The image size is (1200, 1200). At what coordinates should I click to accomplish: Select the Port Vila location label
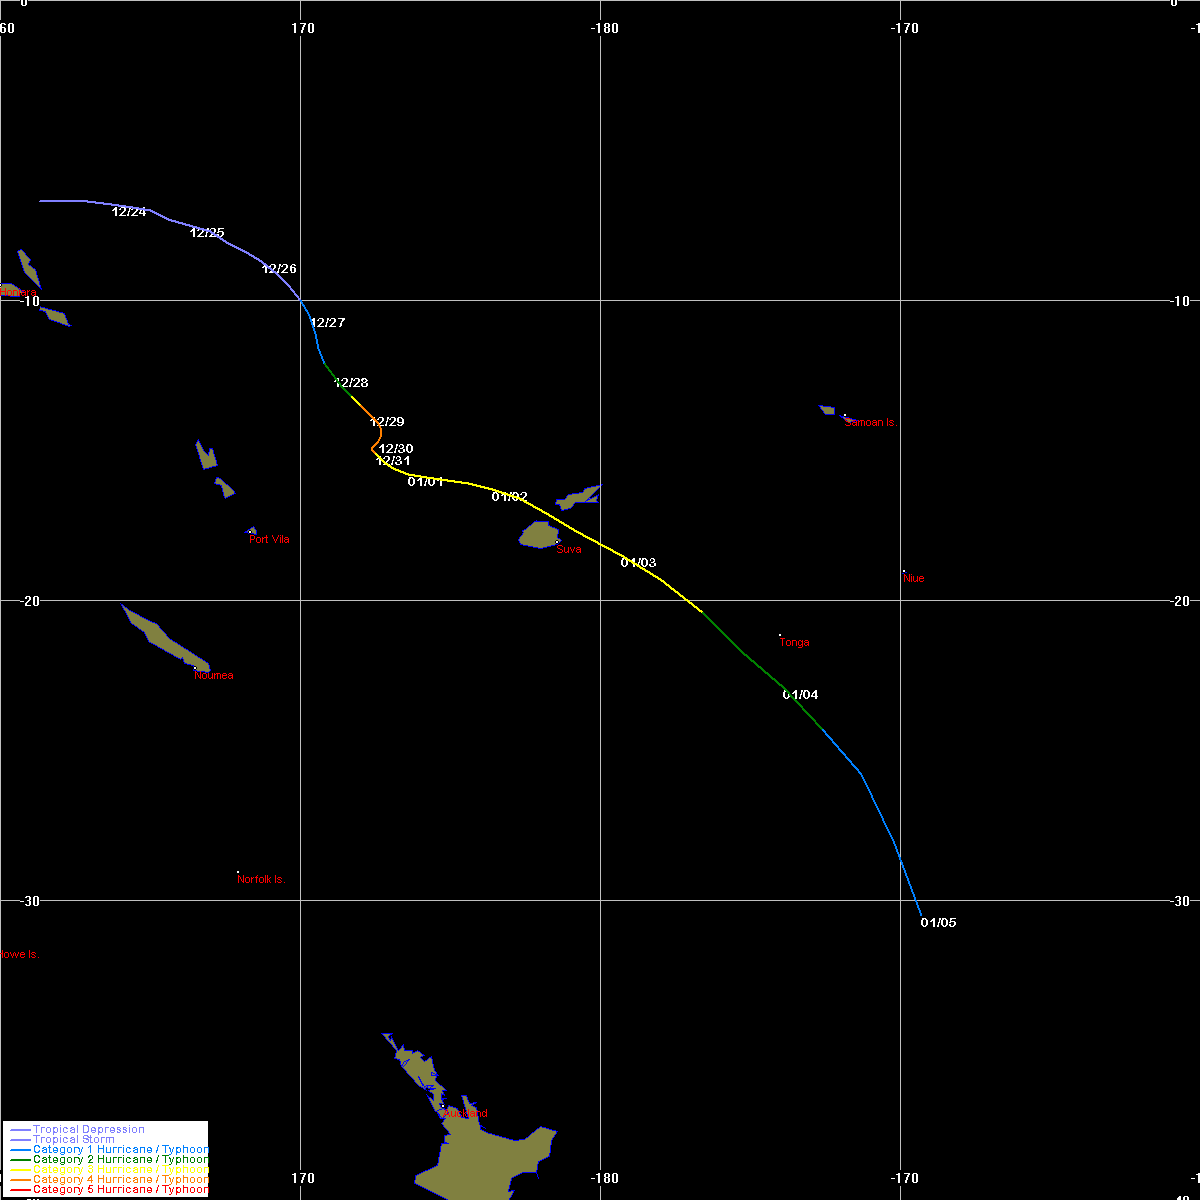pyautogui.click(x=270, y=540)
